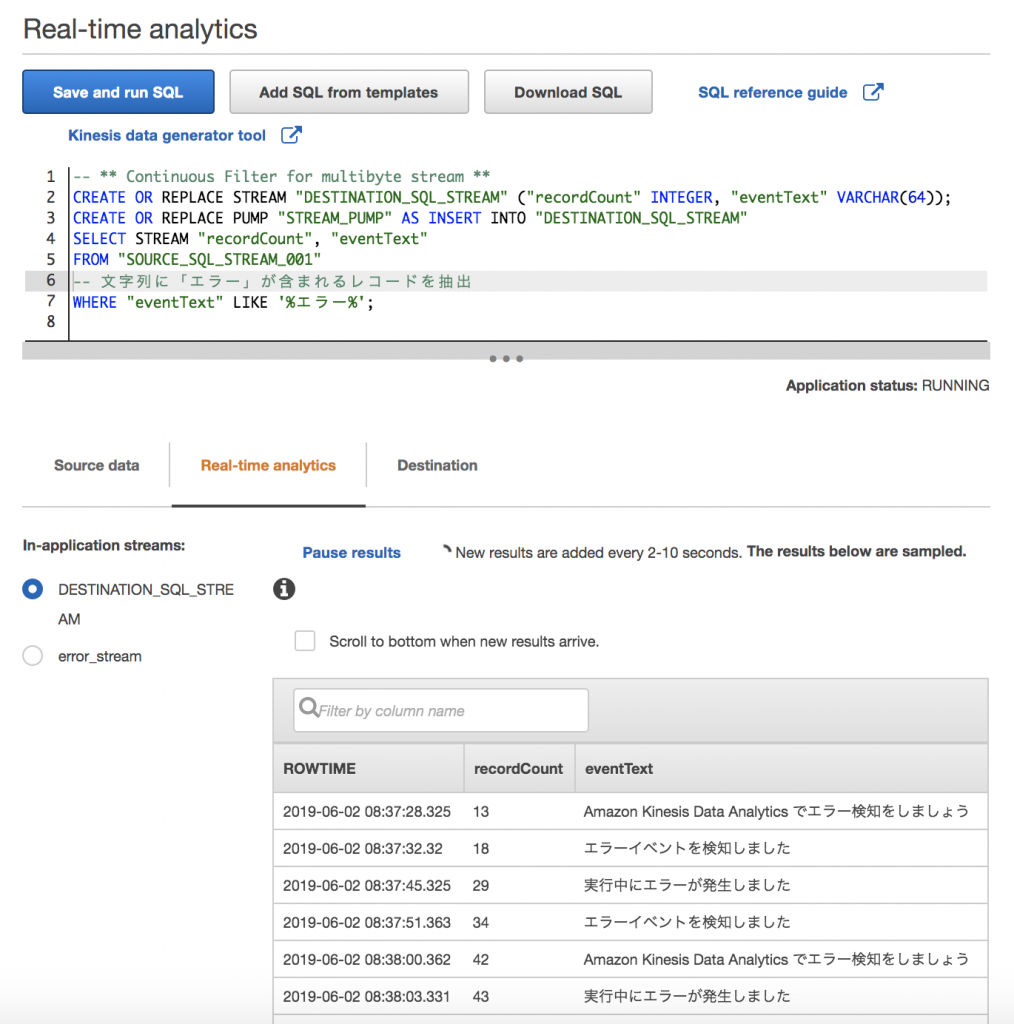Click the Application status: RUNNING text

point(887,385)
